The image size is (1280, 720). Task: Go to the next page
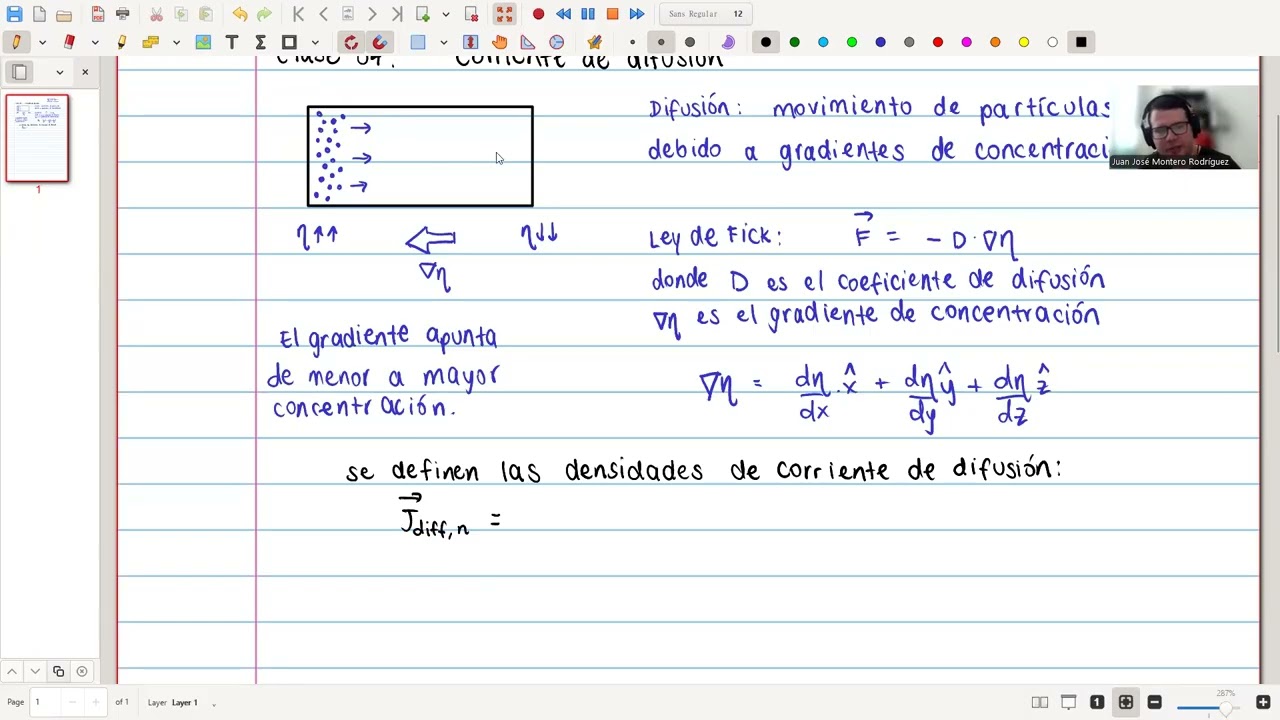click(372, 14)
